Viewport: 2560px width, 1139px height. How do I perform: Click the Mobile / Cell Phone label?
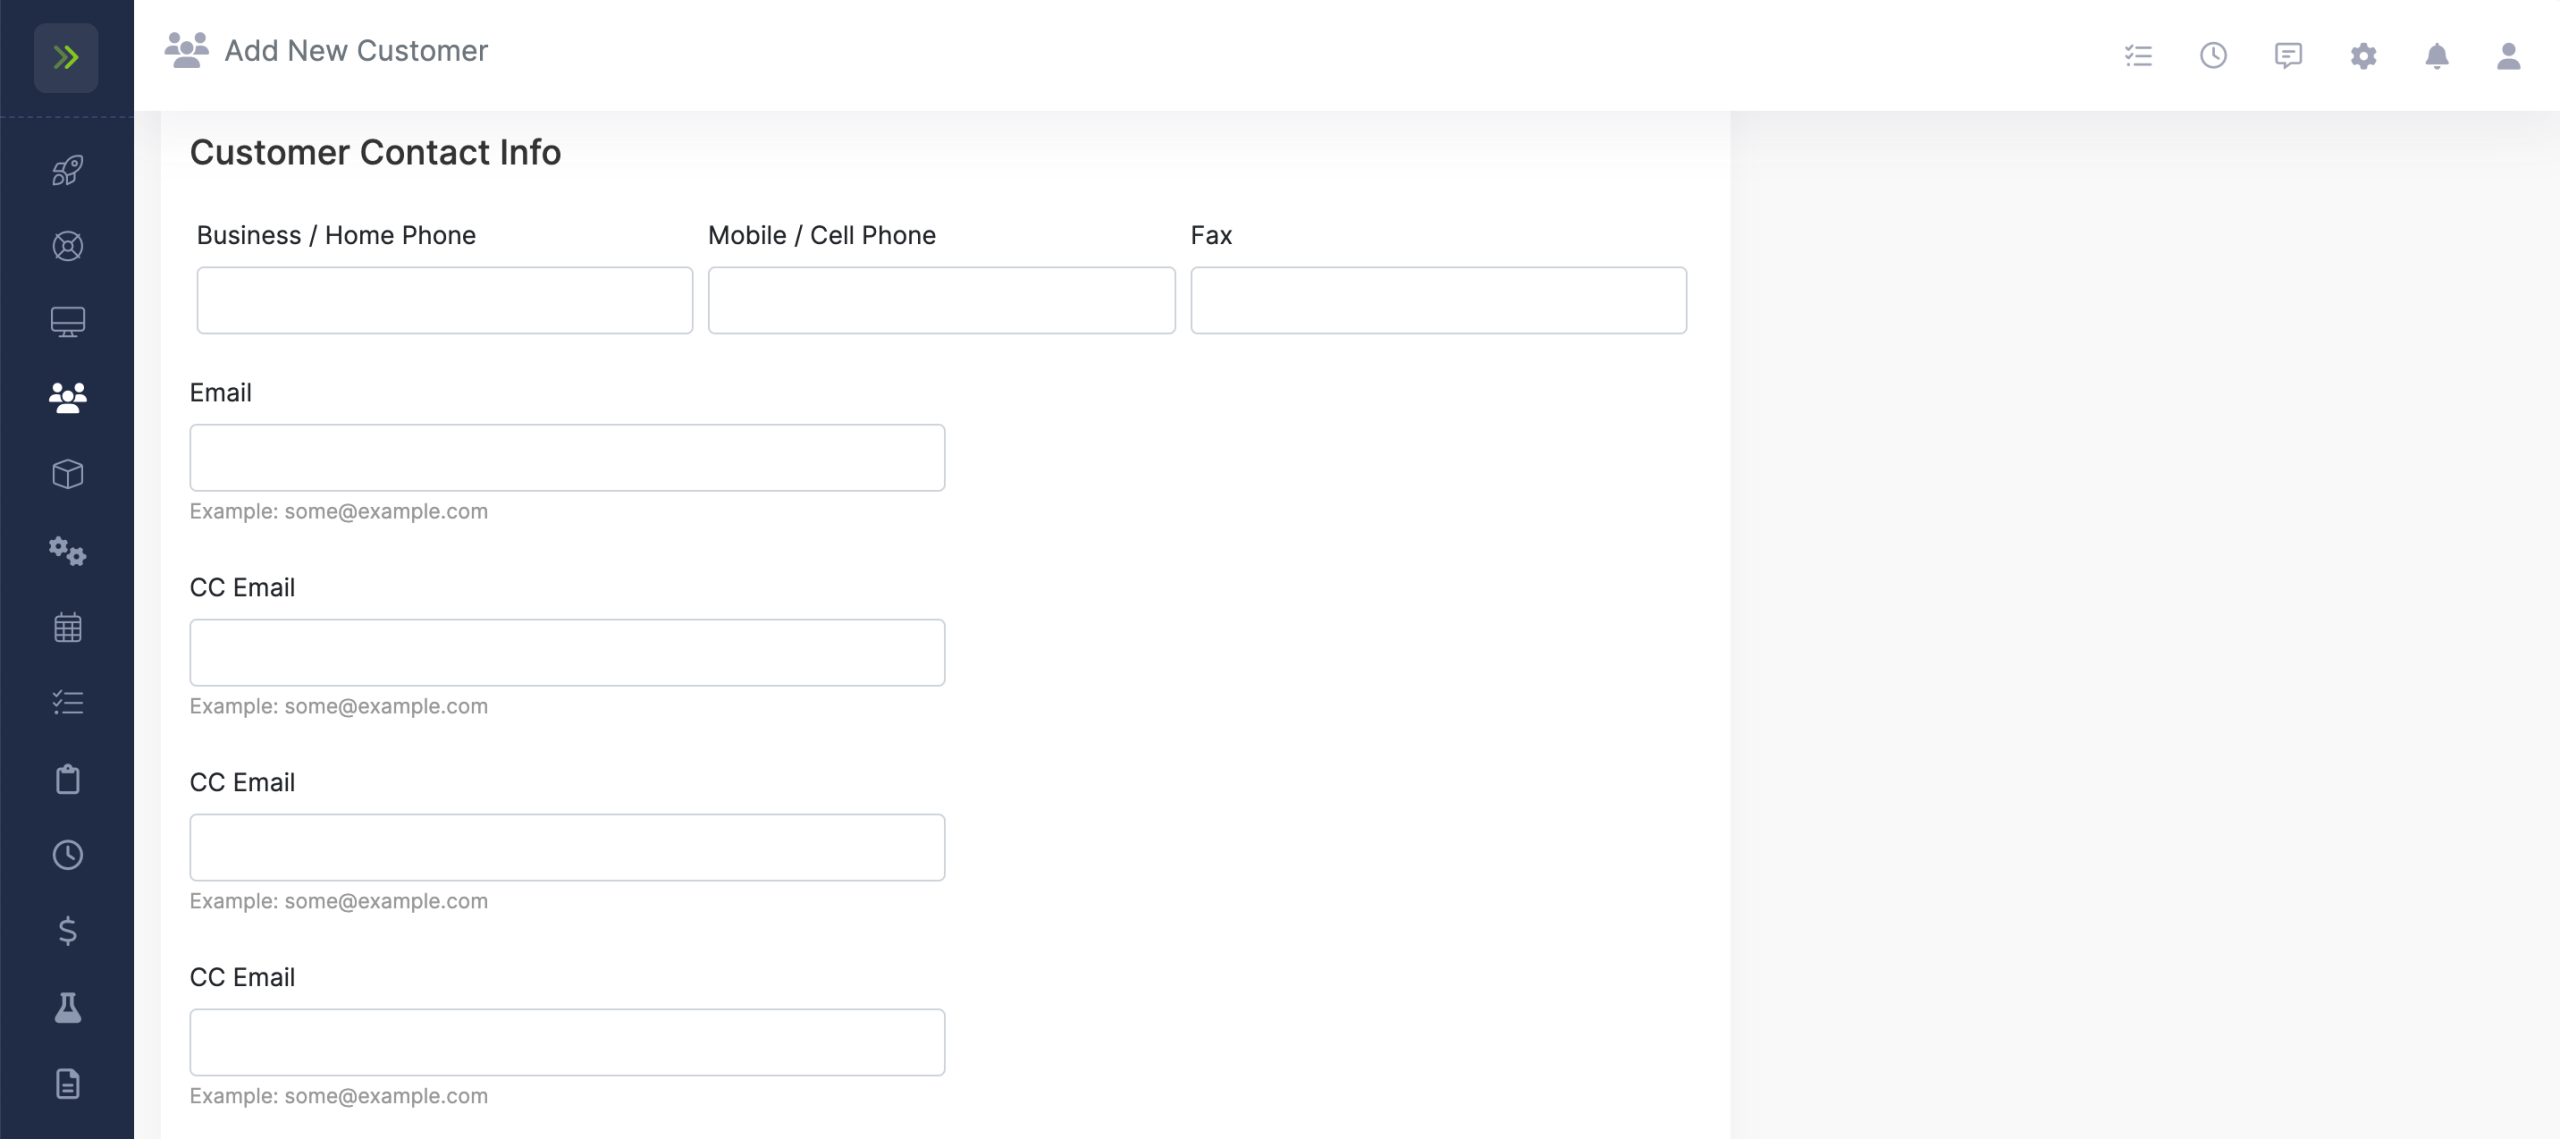822,235
